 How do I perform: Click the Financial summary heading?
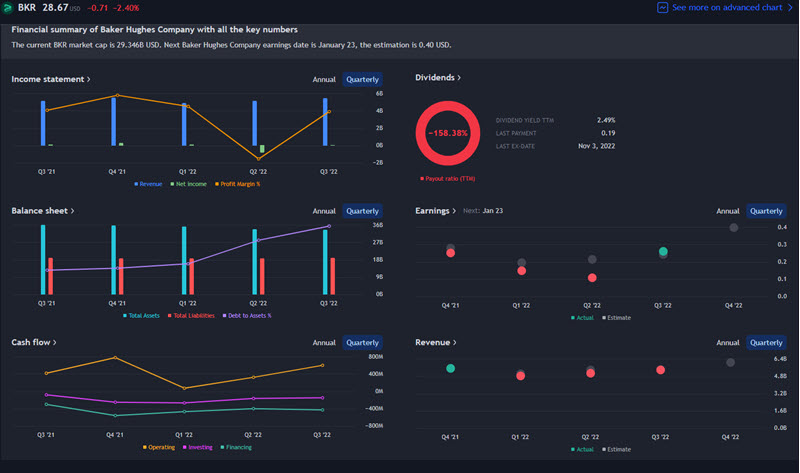click(154, 30)
